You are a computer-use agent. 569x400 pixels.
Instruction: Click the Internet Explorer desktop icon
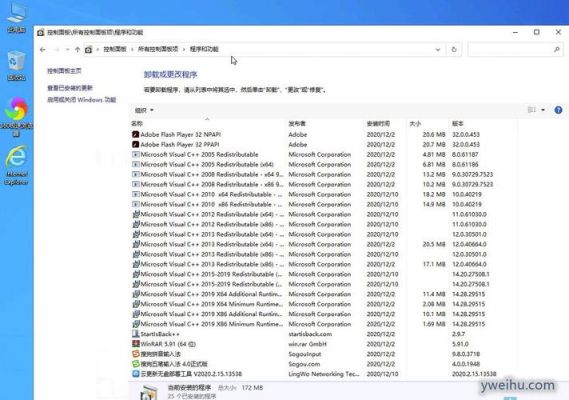[16, 157]
